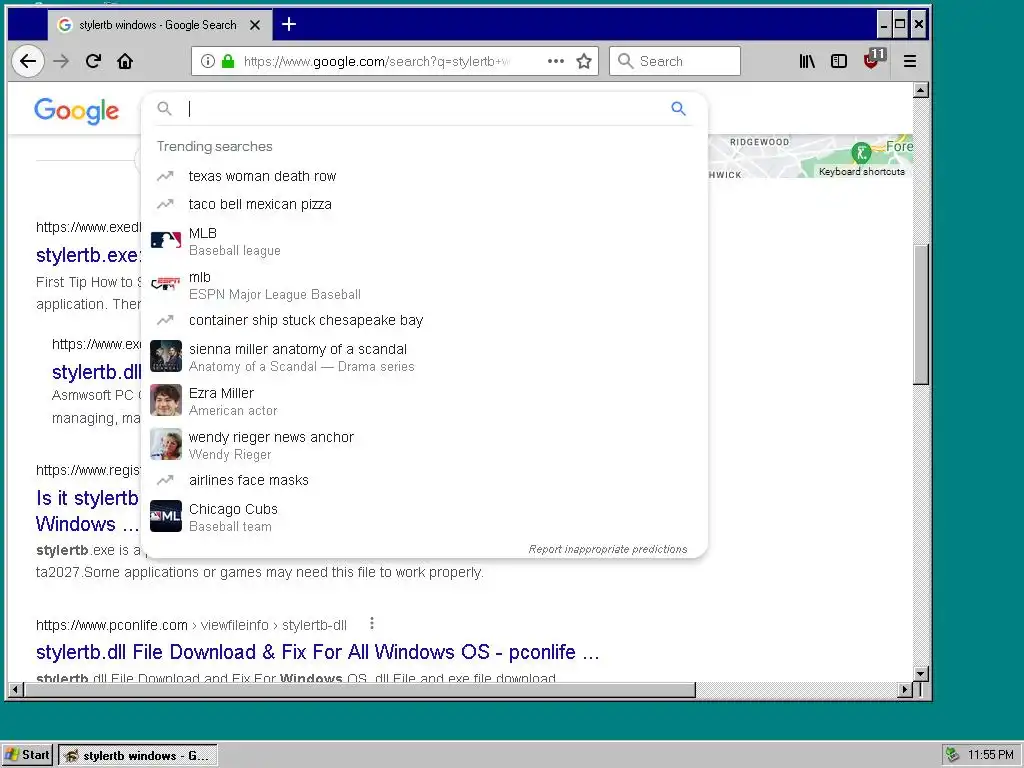Open the 'Is it stylertb' result link

[x=88, y=511]
